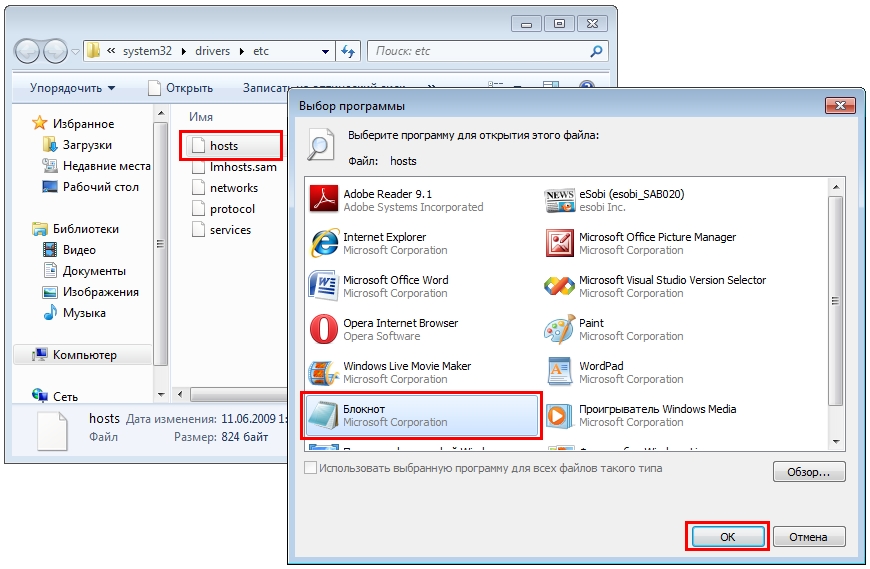Viewport: 870px width, 569px height.
Task: Check 'Использовать выбранную программу' checkbox
Action: 311,468
